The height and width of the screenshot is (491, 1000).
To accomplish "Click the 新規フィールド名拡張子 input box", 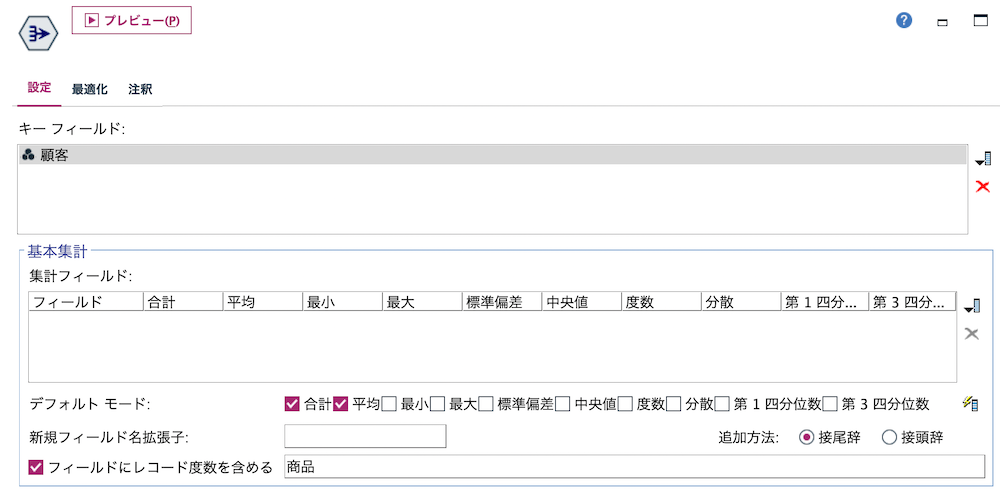I will click(365, 436).
